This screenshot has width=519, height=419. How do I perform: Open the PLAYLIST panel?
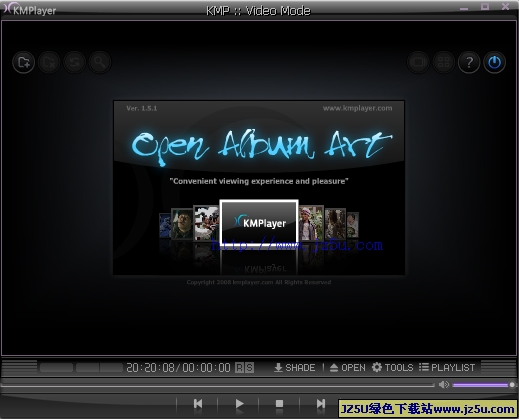pyautogui.click(x=447, y=367)
